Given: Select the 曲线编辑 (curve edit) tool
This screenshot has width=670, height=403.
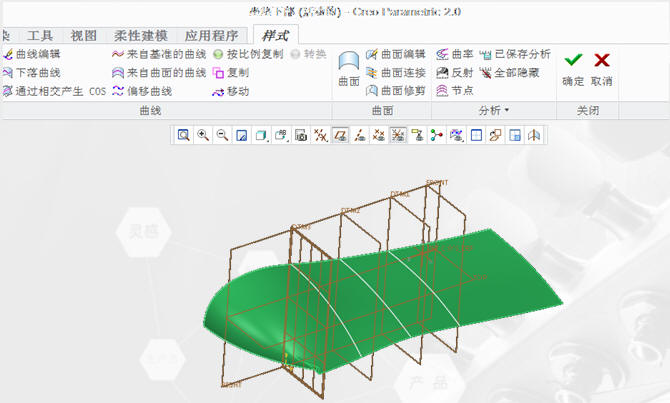Looking at the screenshot, I should click(x=32, y=54).
